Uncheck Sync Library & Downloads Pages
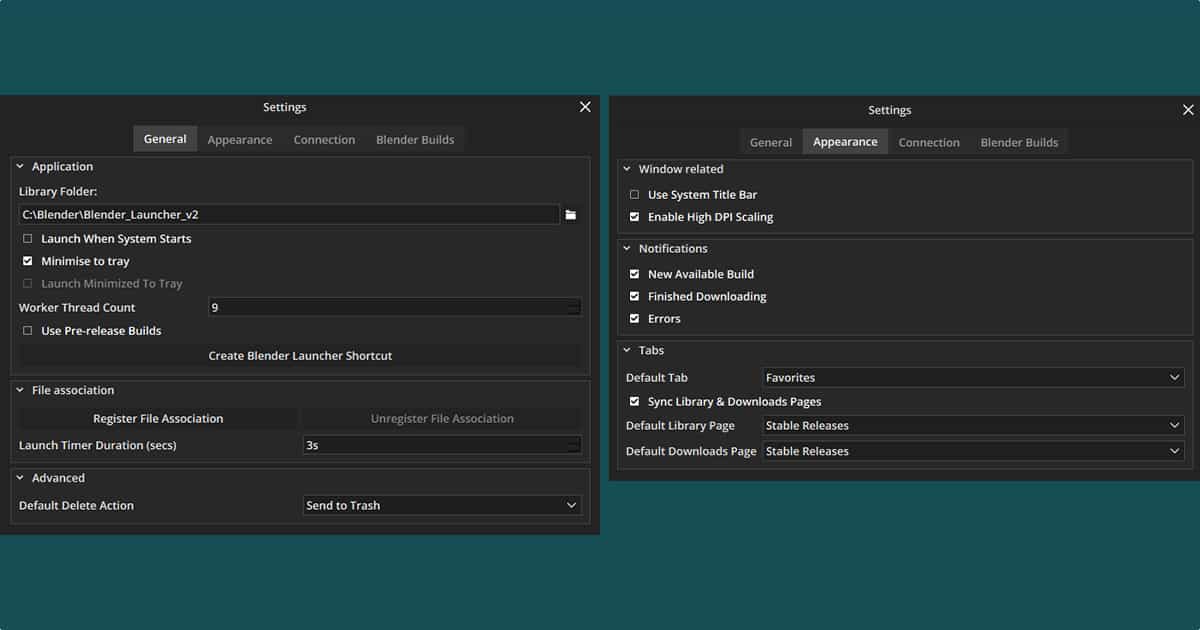The height and width of the screenshot is (630, 1200). (635, 402)
